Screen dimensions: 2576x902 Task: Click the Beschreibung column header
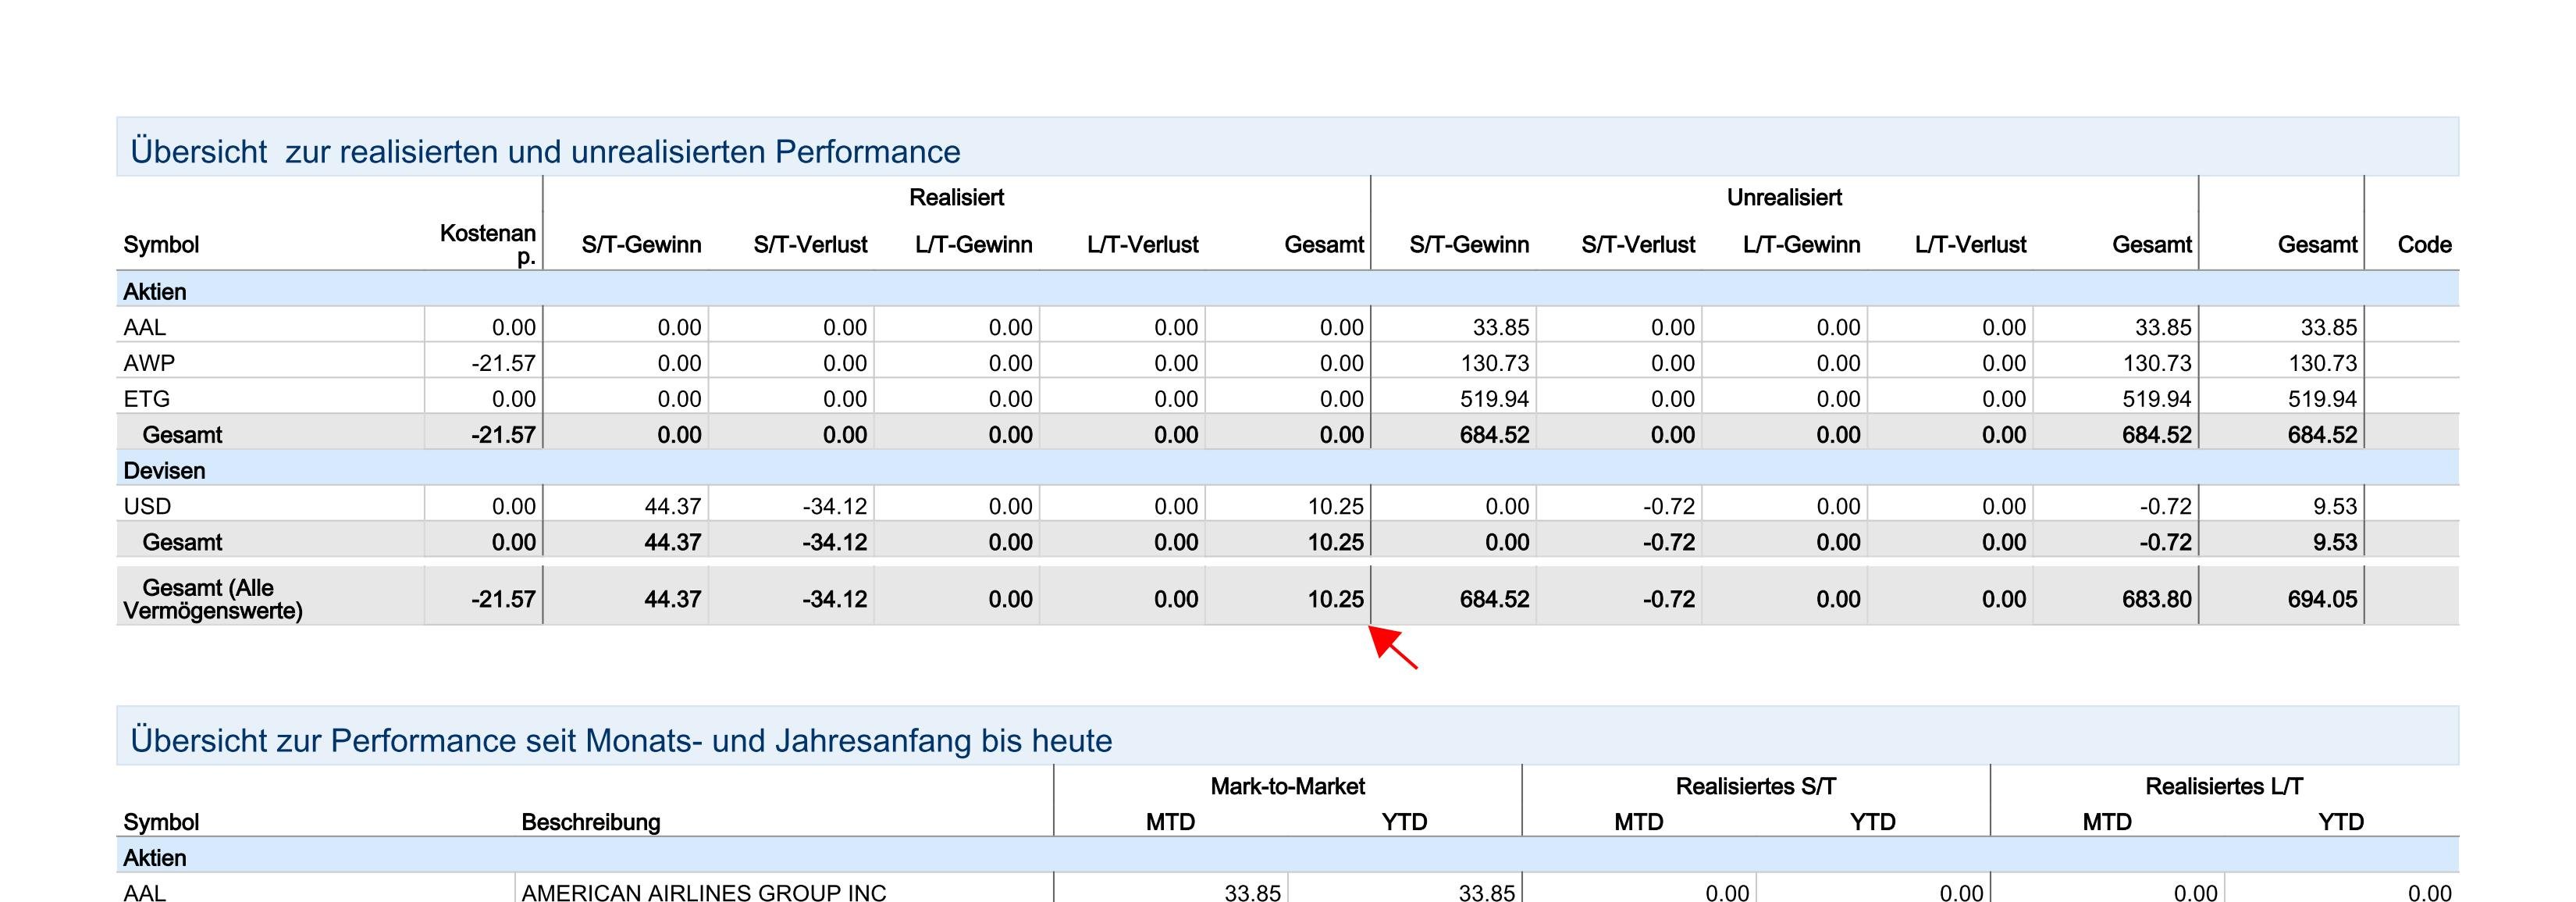coord(590,822)
